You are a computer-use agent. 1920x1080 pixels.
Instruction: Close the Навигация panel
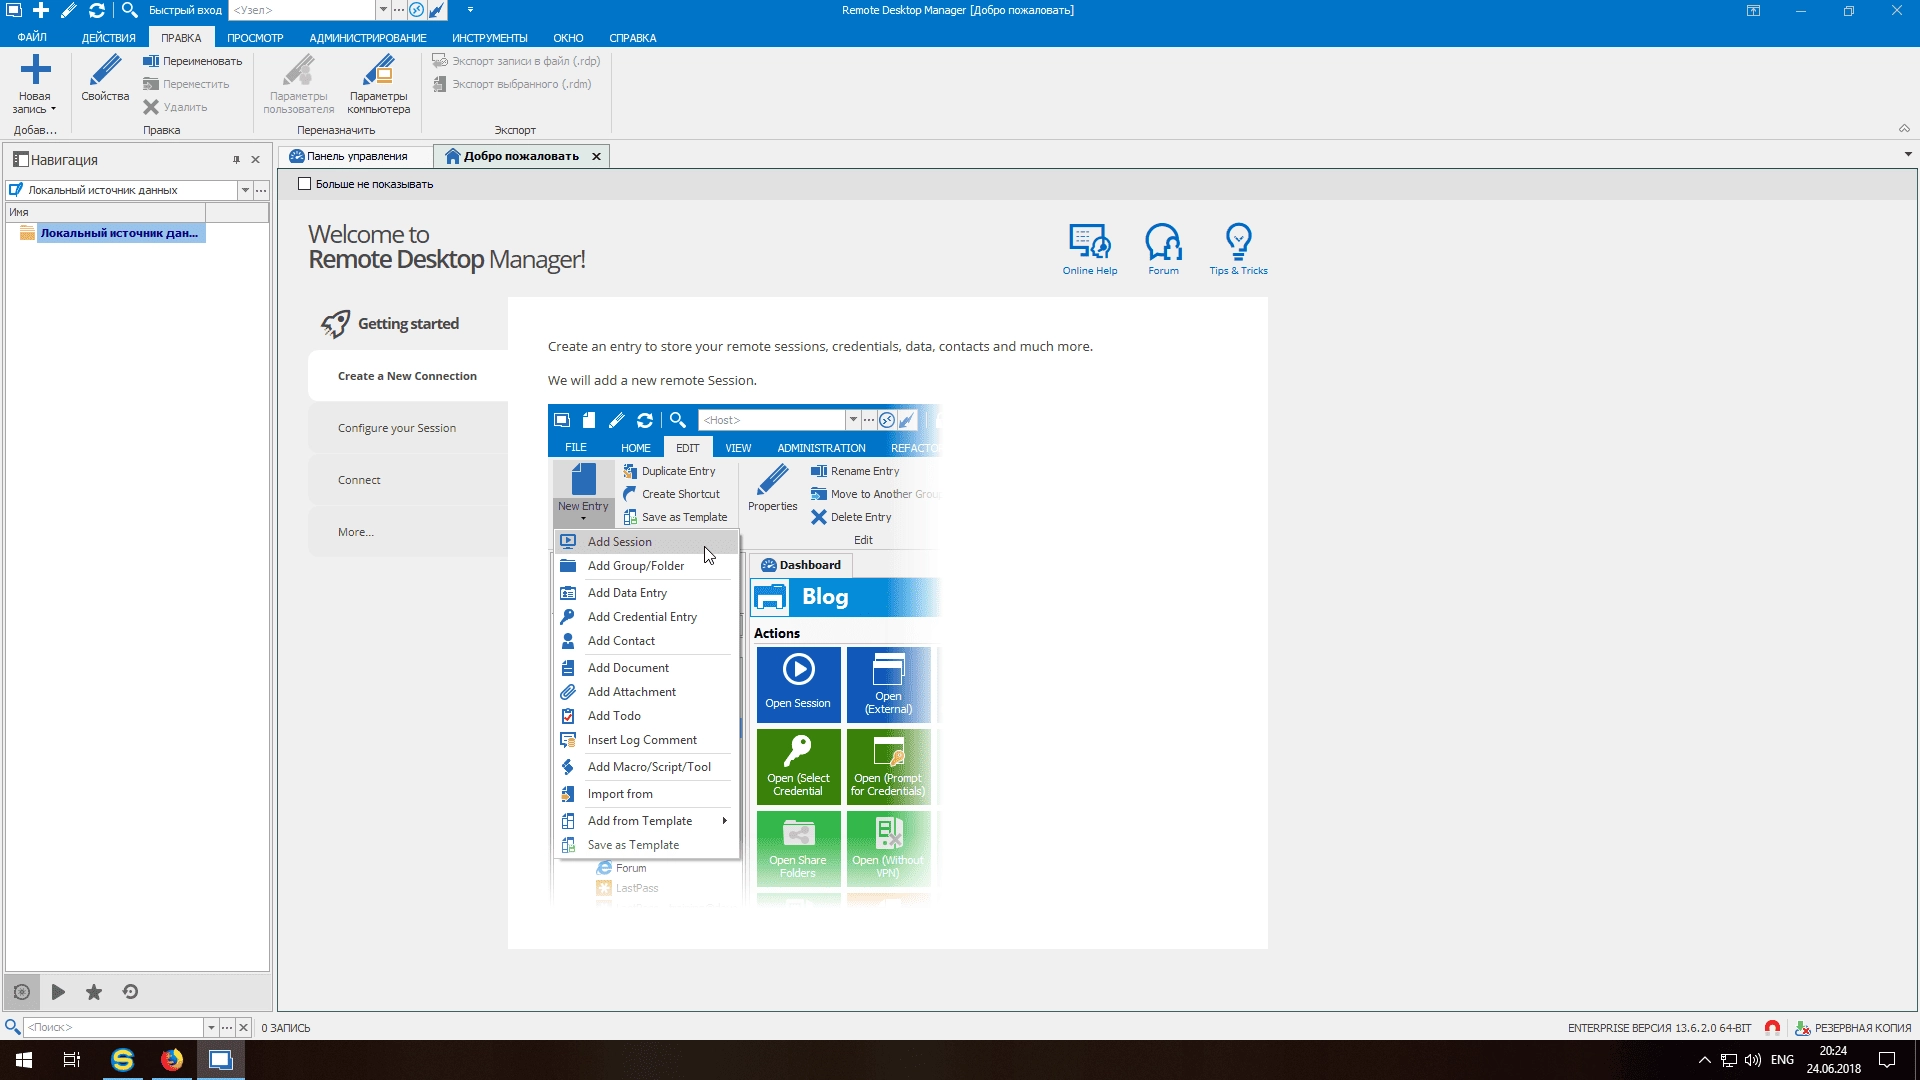(256, 159)
